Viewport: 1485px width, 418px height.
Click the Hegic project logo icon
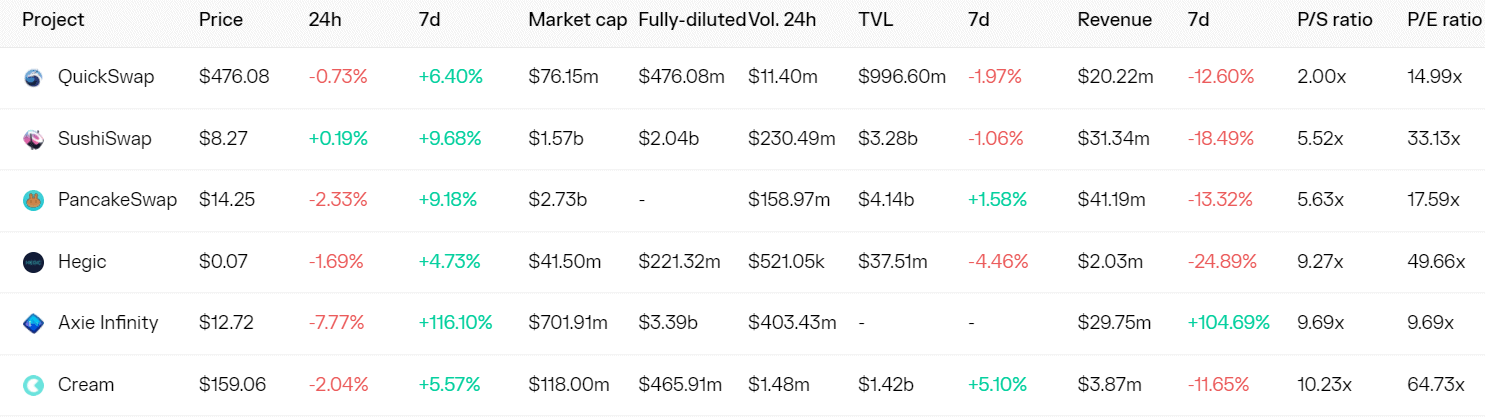(x=33, y=262)
